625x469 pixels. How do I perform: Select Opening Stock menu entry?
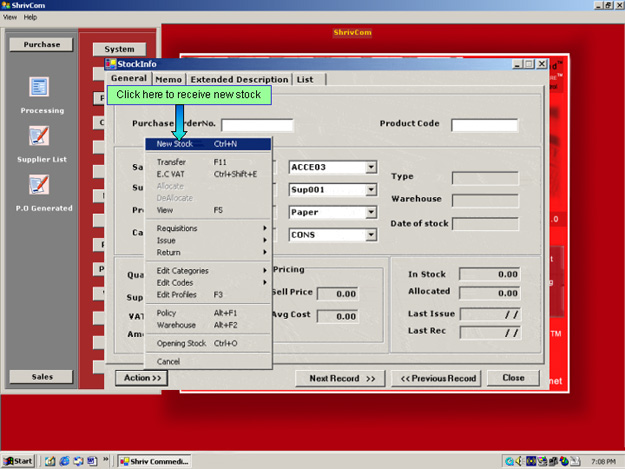(181, 343)
